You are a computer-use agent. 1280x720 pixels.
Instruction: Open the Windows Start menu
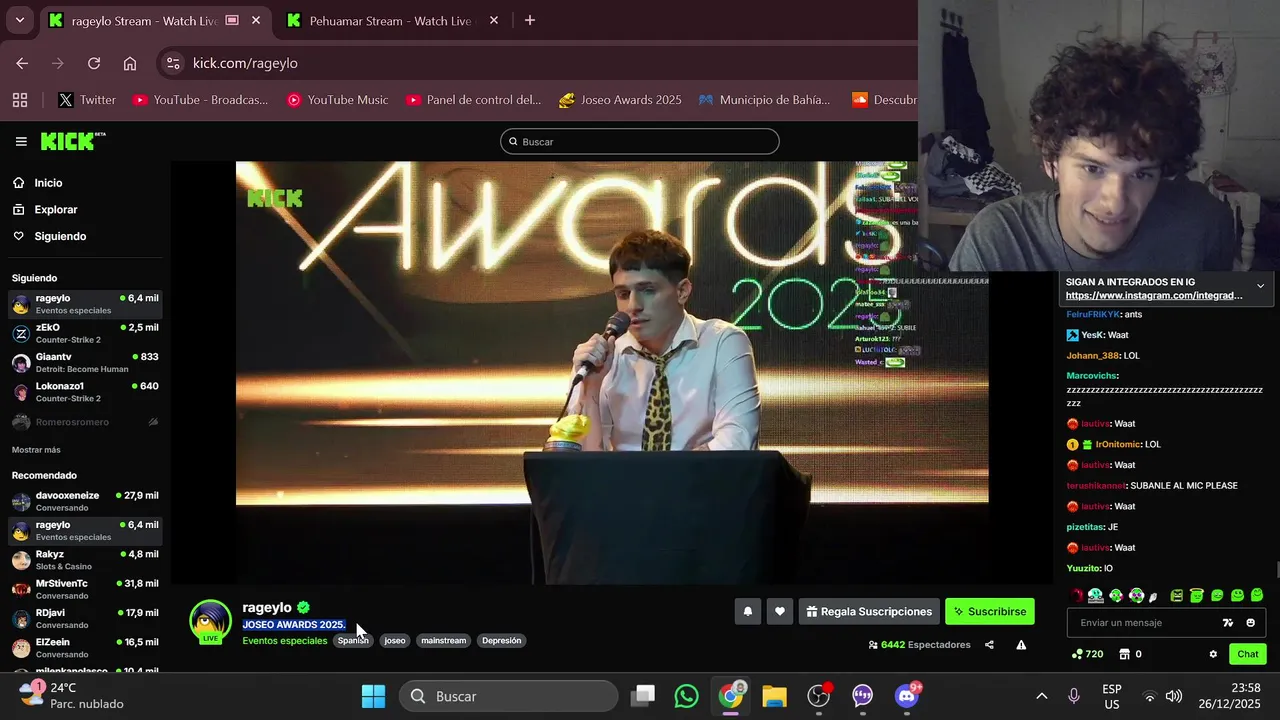(x=373, y=696)
